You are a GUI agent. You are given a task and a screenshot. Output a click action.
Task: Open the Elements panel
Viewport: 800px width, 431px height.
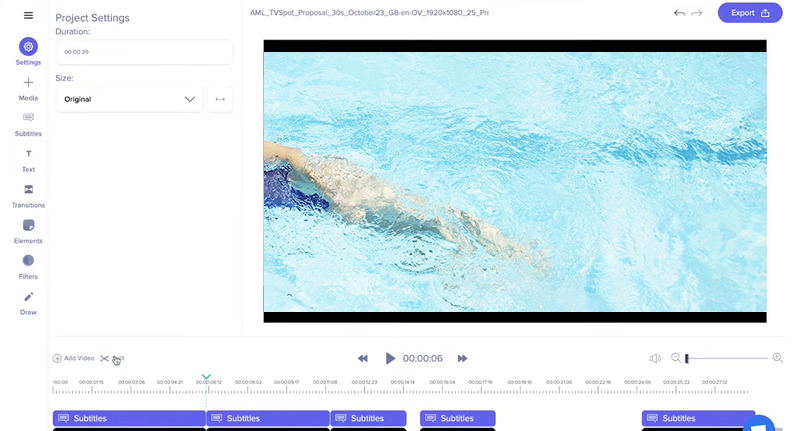[28, 232]
